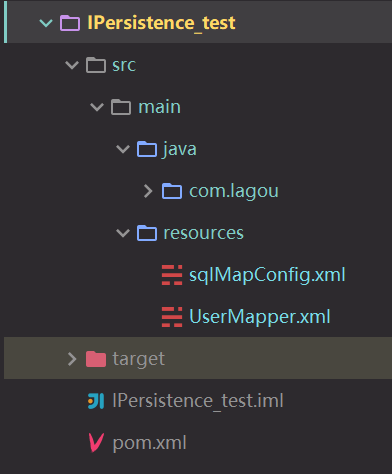Click the red UserMapper.xml file icon
The image size is (392, 474).
(x=172, y=317)
